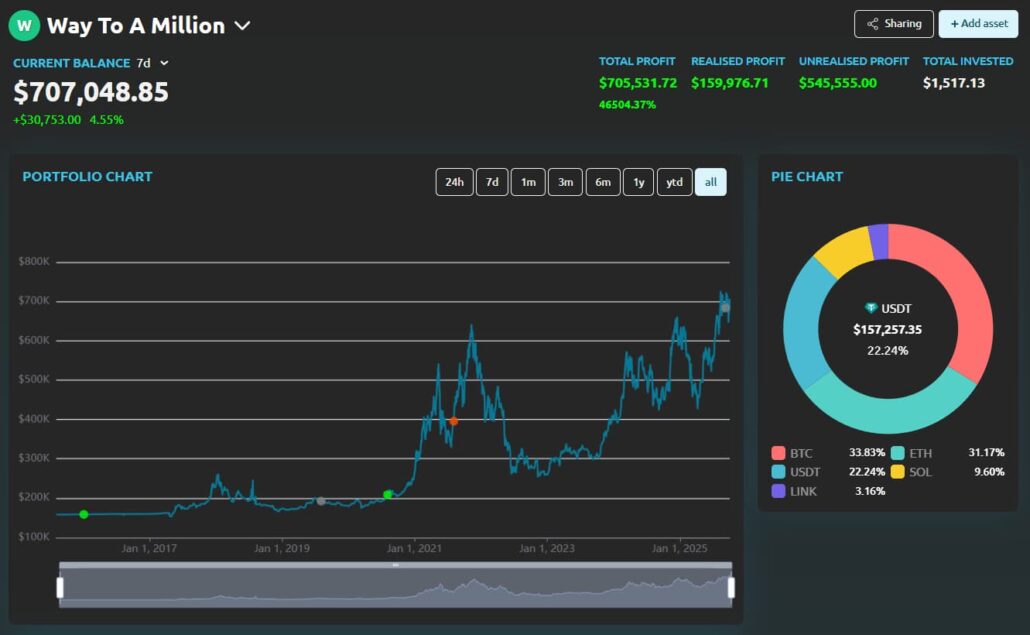Screen dimensions: 1030x635
Task: Click the red transaction marker on chart
Action: (x=453, y=421)
